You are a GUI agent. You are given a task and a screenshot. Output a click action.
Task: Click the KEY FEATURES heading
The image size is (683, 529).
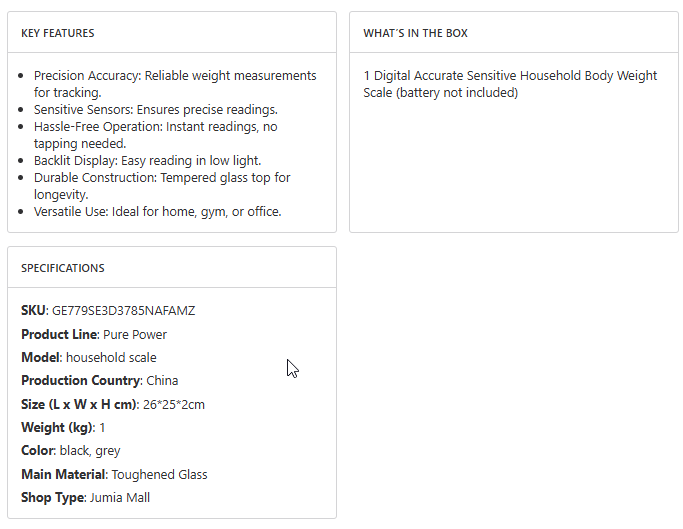click(x=58, y=33)
